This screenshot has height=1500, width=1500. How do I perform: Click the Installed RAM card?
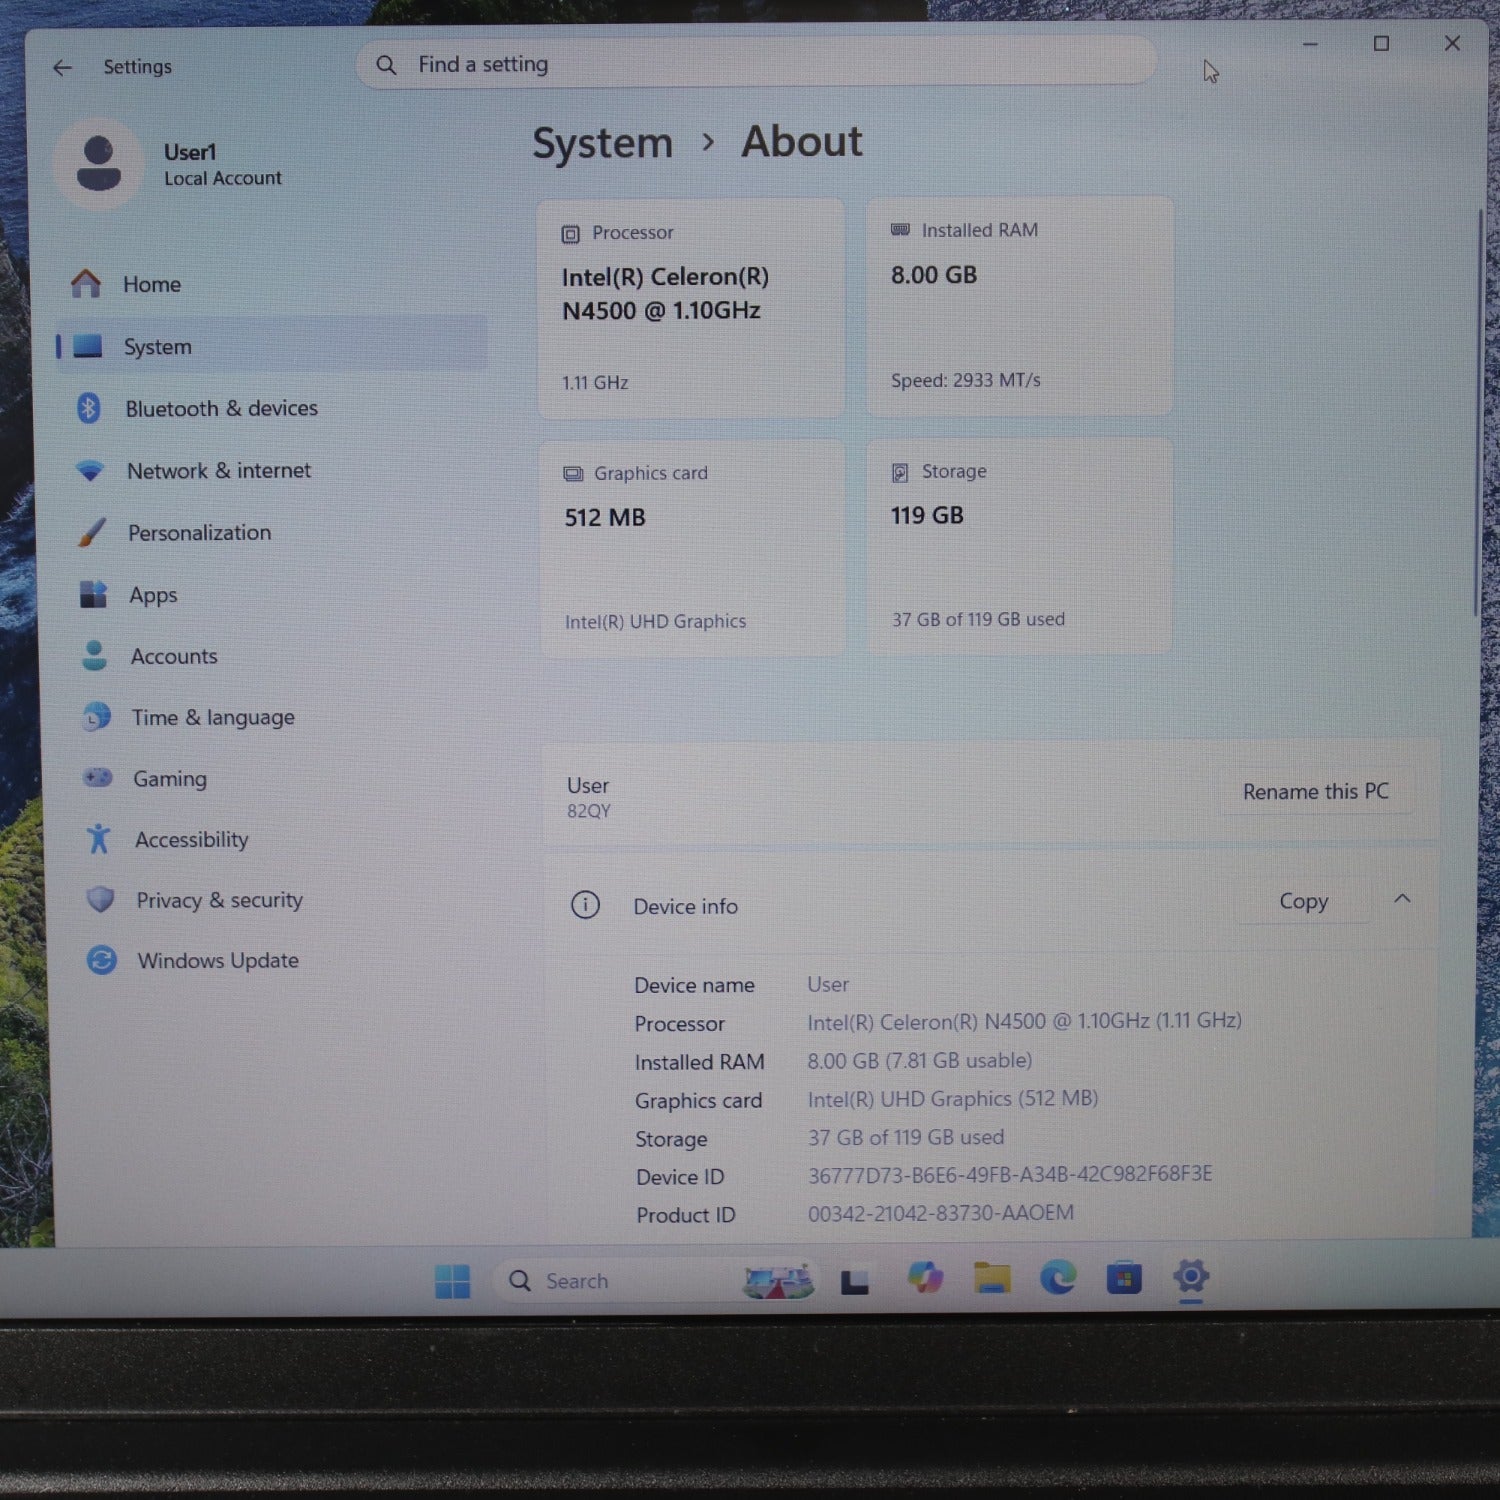click(1019, 306)
